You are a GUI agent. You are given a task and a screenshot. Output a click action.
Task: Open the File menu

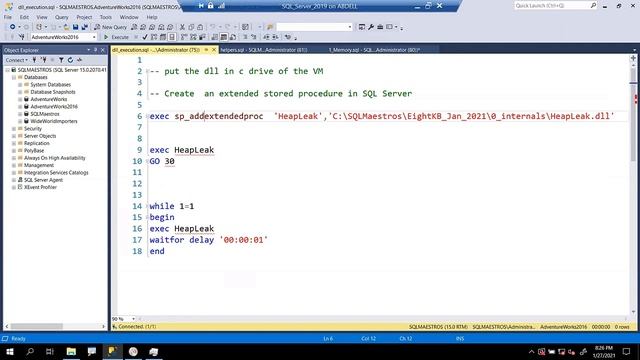point(8,17)
